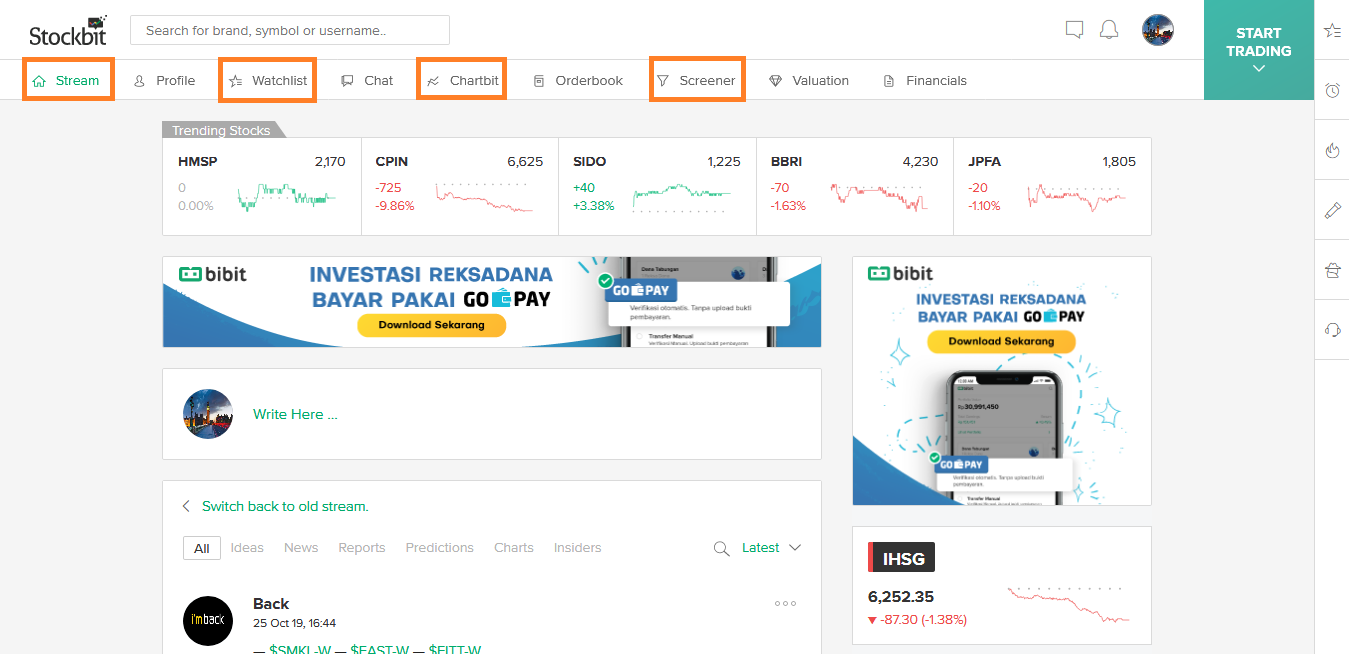Select the Reports stream filter
Viewport: 1349px width, 654px height.
point(362,548)
